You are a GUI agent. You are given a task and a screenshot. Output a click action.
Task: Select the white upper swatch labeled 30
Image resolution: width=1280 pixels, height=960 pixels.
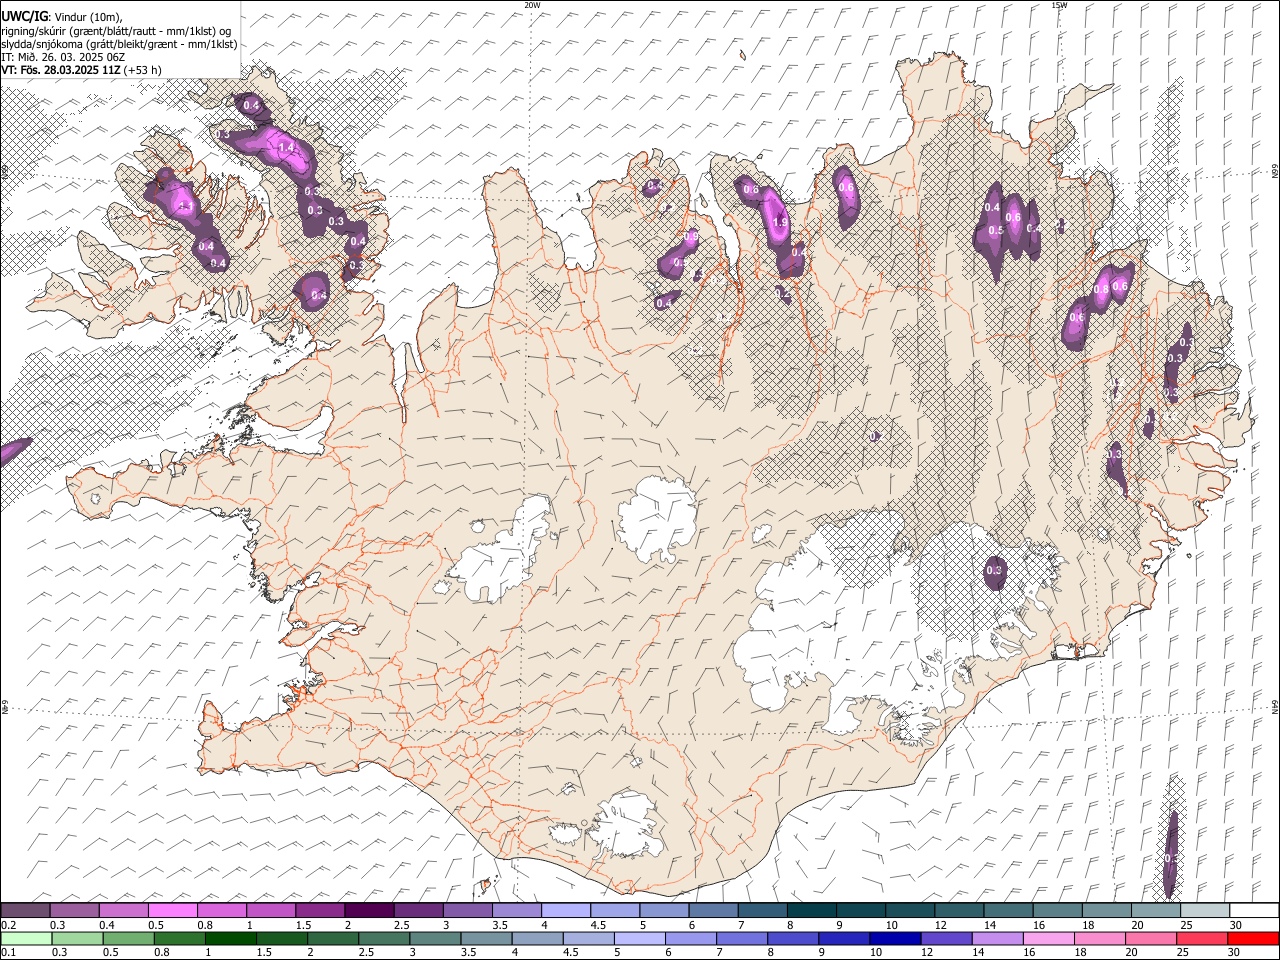1253,910
